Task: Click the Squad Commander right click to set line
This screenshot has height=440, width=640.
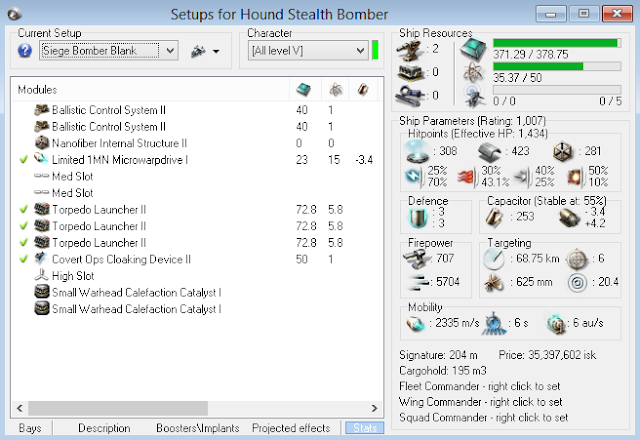Action: (x=483, y=418)
